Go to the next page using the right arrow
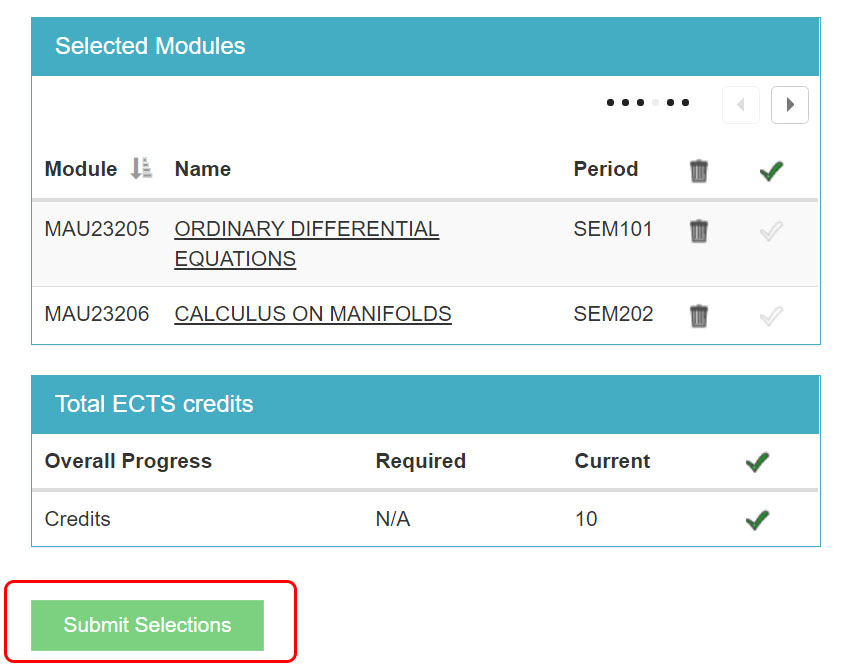This screenshot has width=842, height=669. pos(789,104)
